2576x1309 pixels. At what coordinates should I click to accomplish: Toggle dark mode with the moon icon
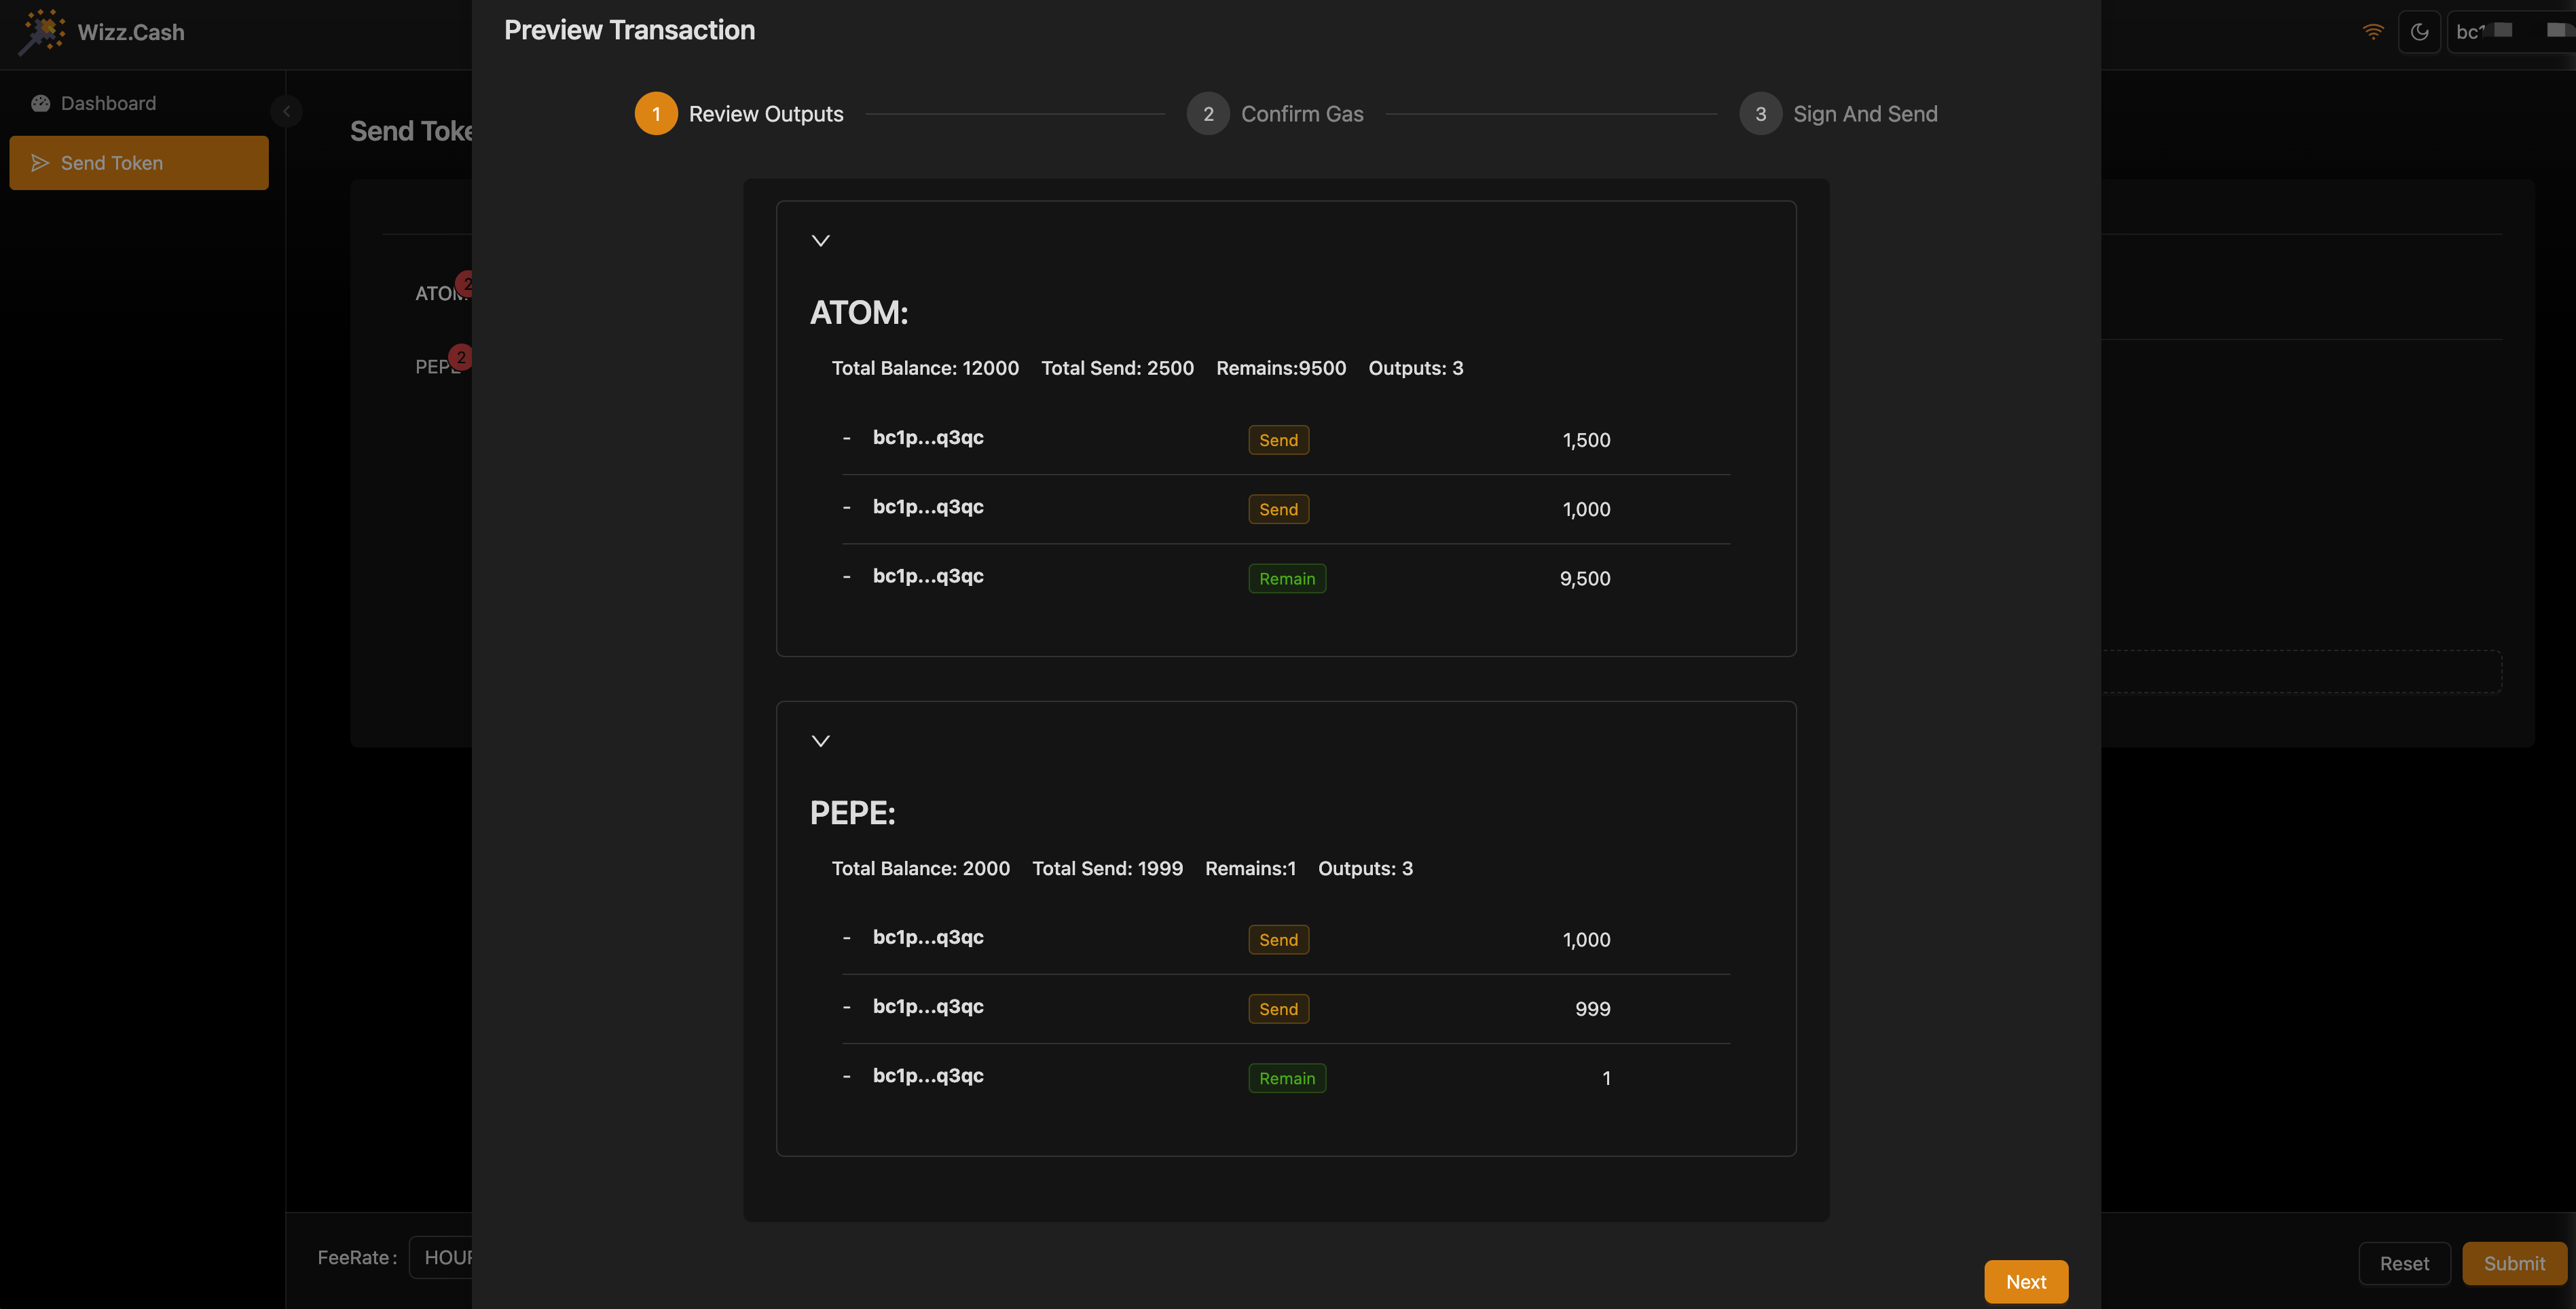(2419, 31)
